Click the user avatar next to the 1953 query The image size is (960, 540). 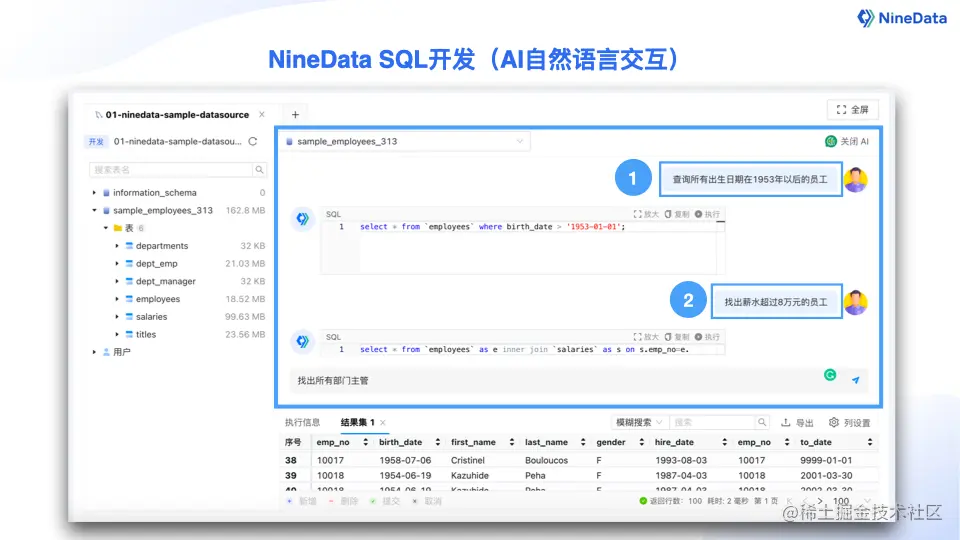pyautogui.click(x=855, y=179)
